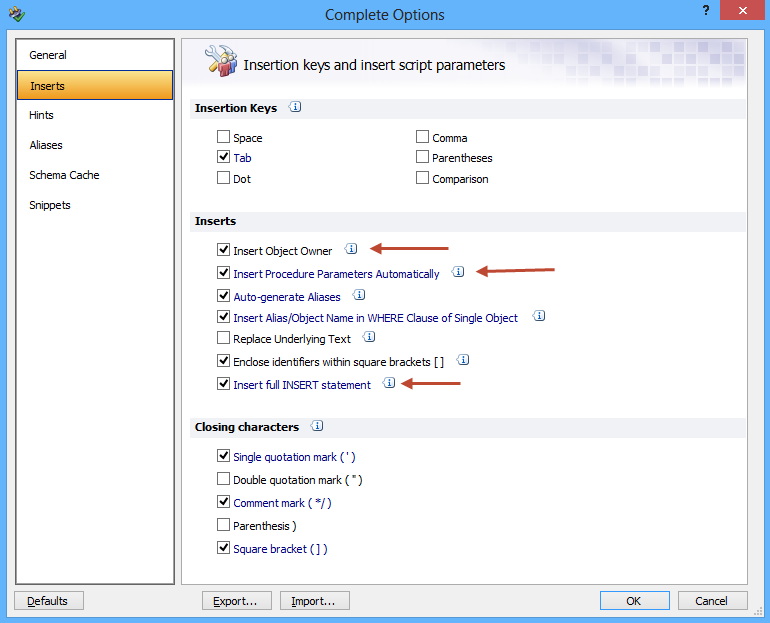Disable Insert Procedure Parameters Automatically
Viewport: 770px width, 623px height.
point(223,272)
